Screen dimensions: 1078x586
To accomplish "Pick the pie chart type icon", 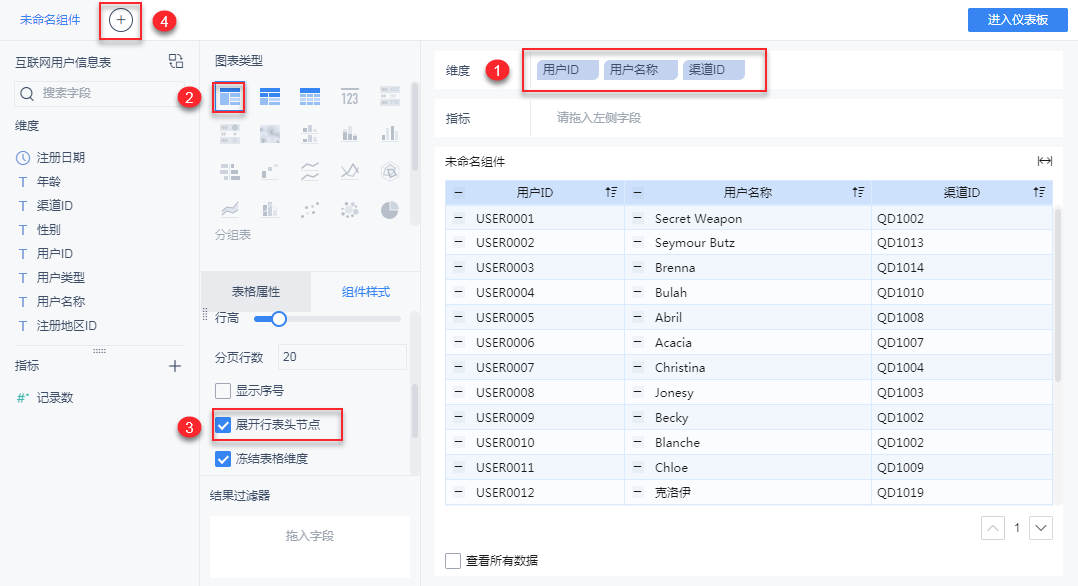I will (x=390, y=210).
